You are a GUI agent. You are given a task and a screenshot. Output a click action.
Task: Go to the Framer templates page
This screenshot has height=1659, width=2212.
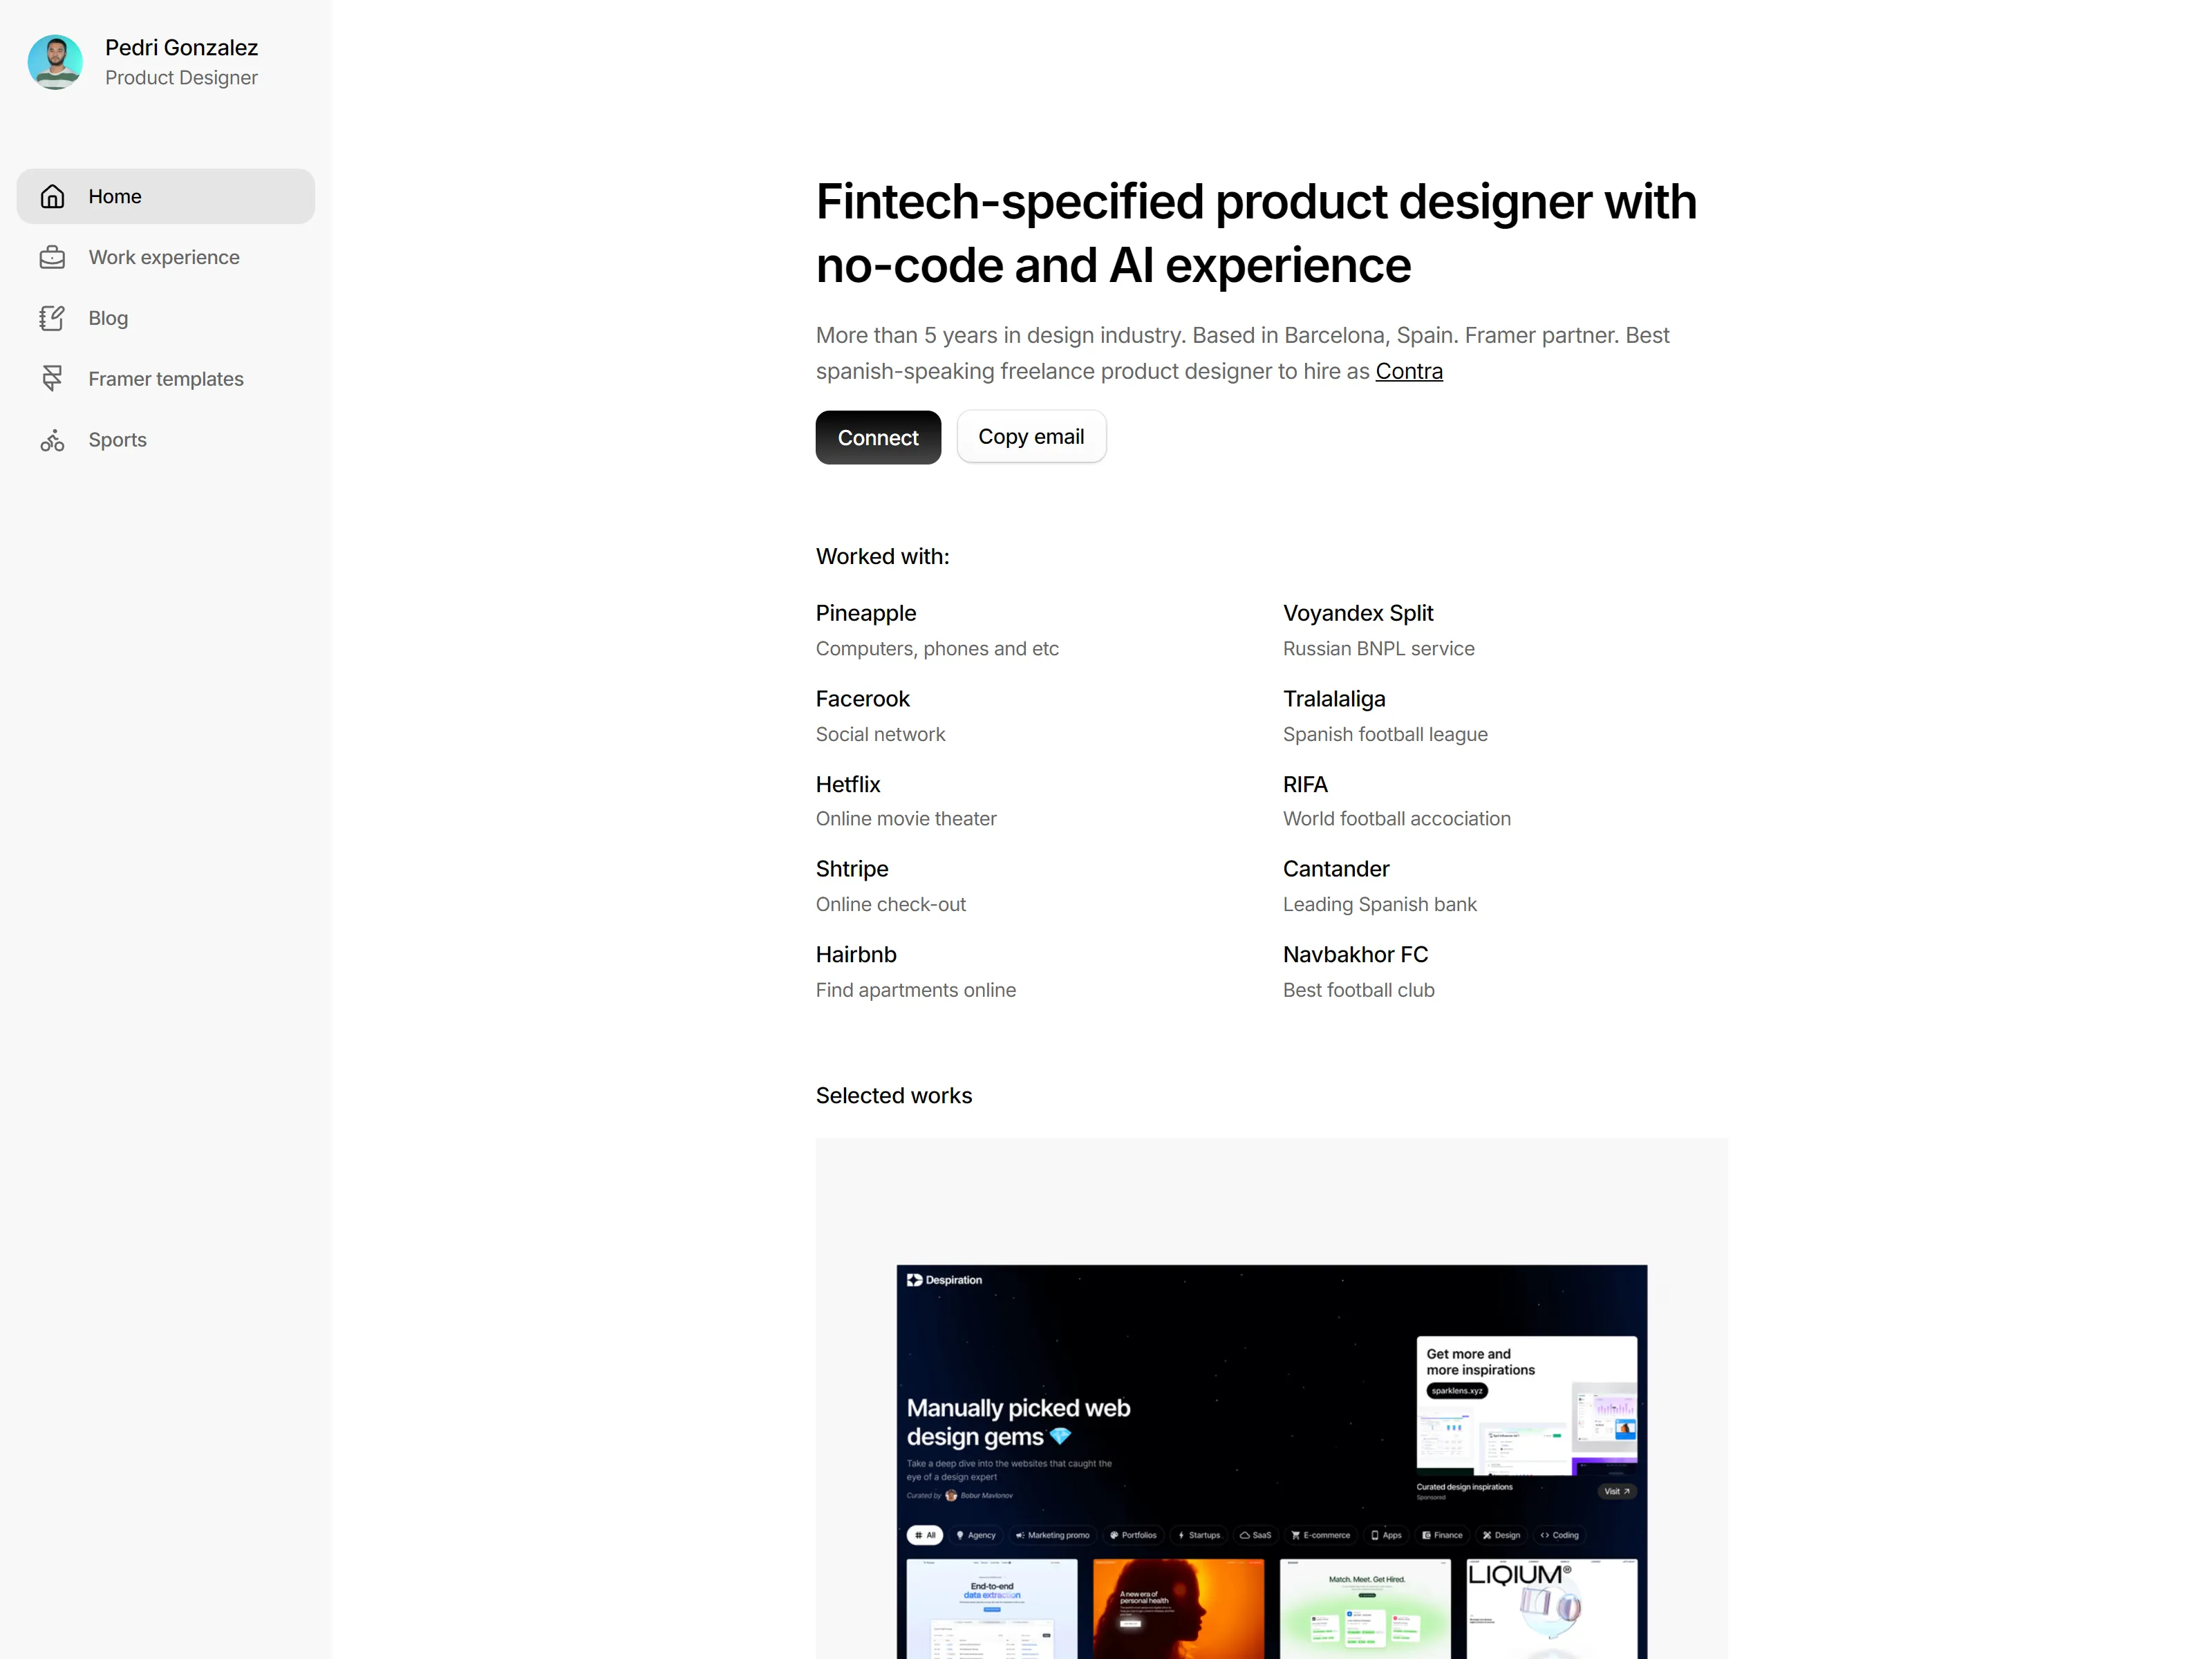165,379
